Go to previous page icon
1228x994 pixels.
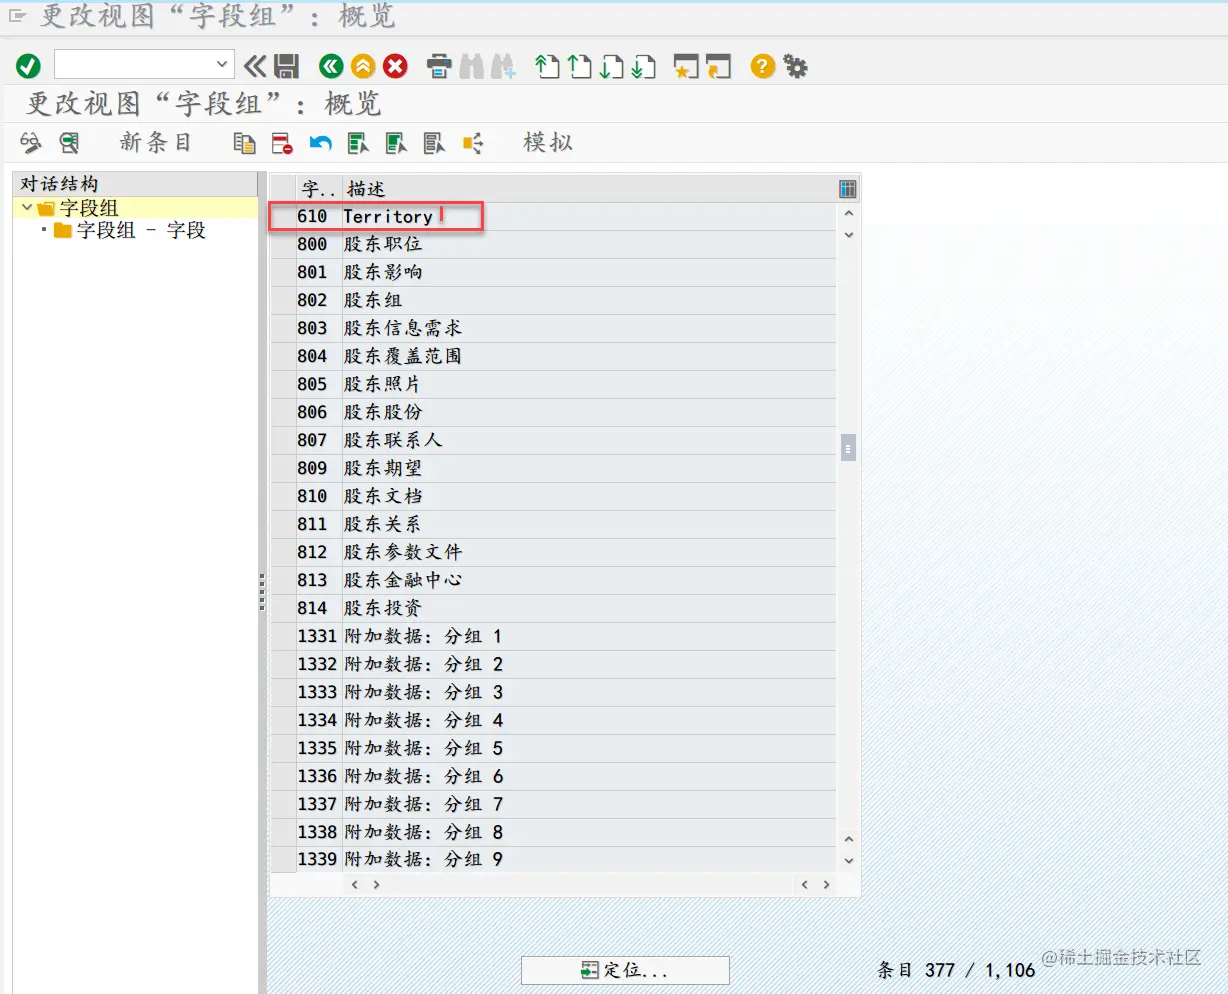pyautogui.click(x=579, y=66)
